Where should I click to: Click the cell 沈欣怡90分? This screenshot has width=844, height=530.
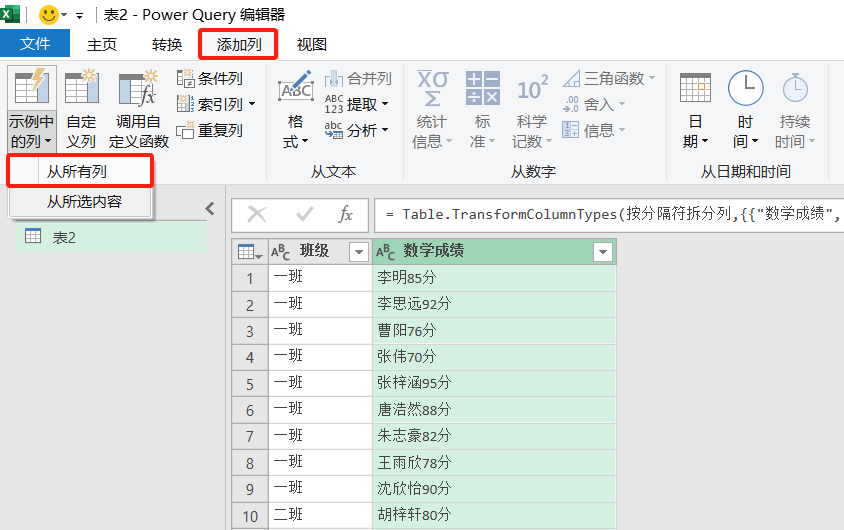click(x=494, y=489)
